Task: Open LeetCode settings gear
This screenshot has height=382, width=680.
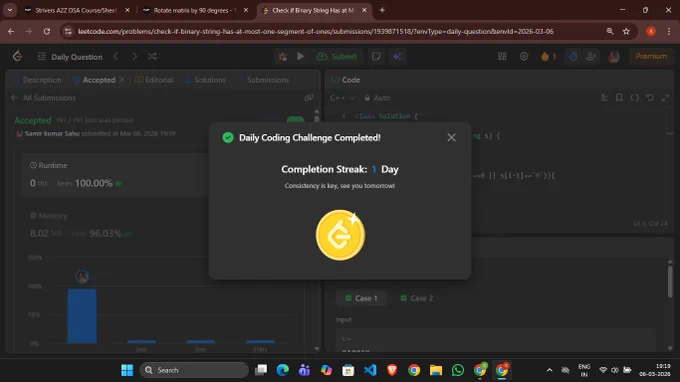Action: (524, 56)
